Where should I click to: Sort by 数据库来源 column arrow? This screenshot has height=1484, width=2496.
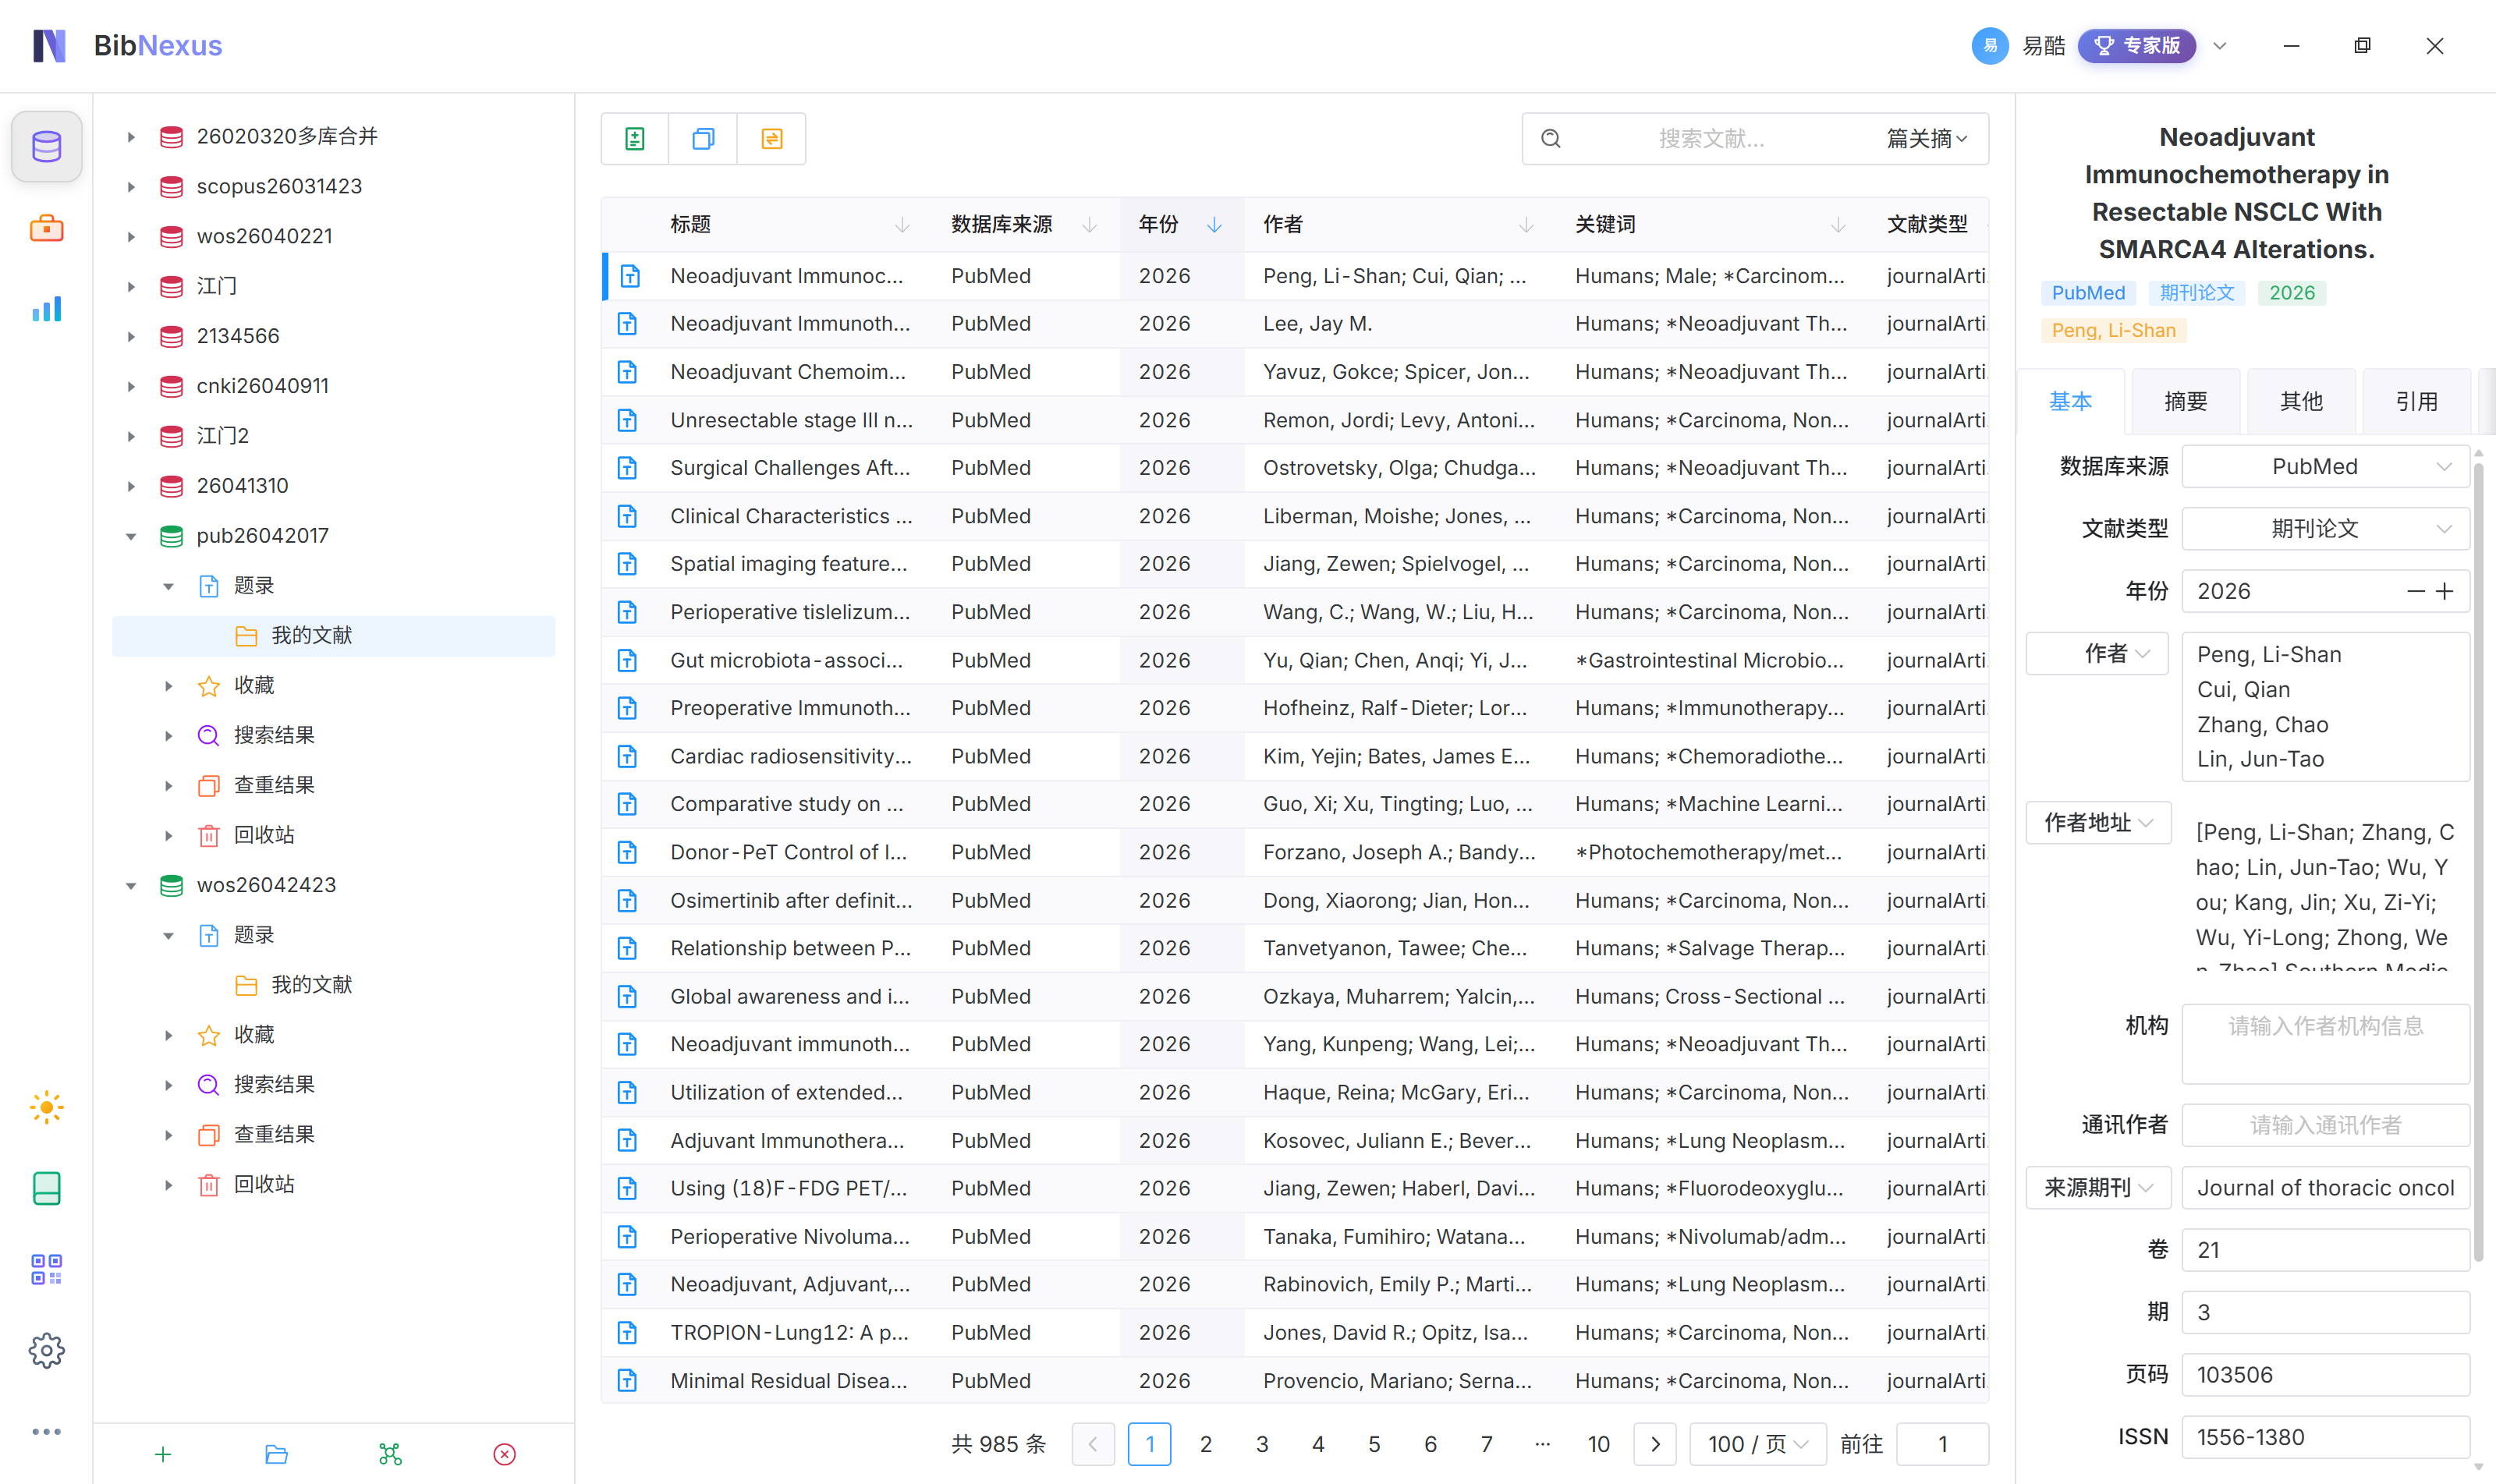click(1089, 225)
